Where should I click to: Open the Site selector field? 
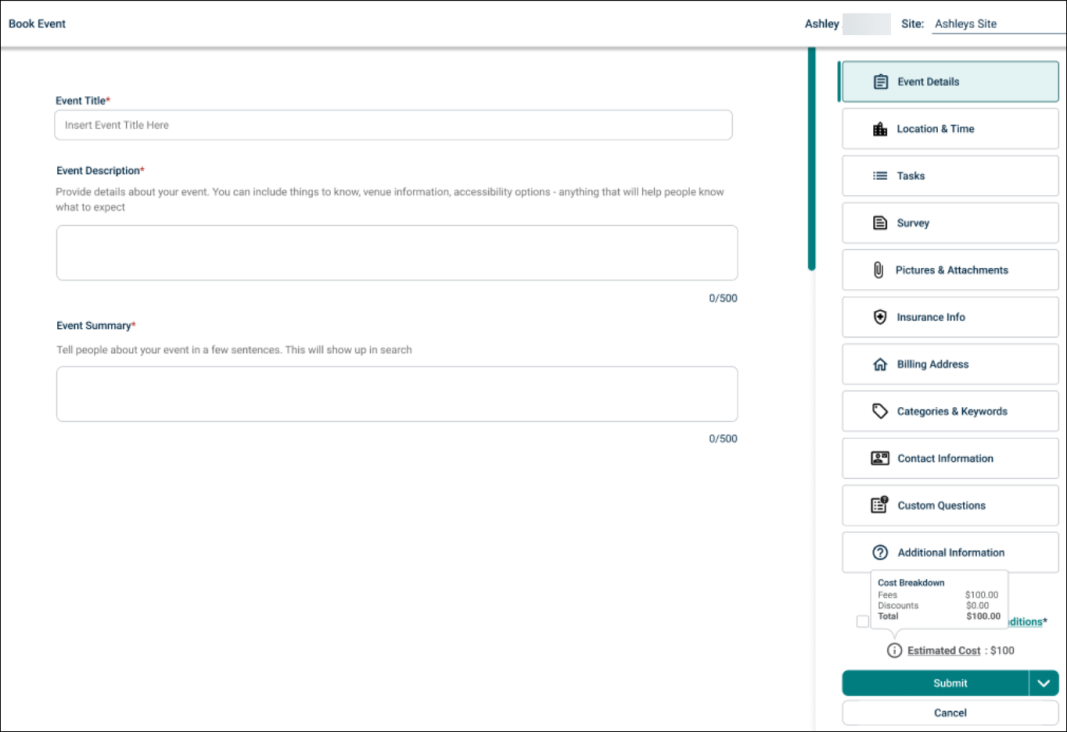(997, 24)
